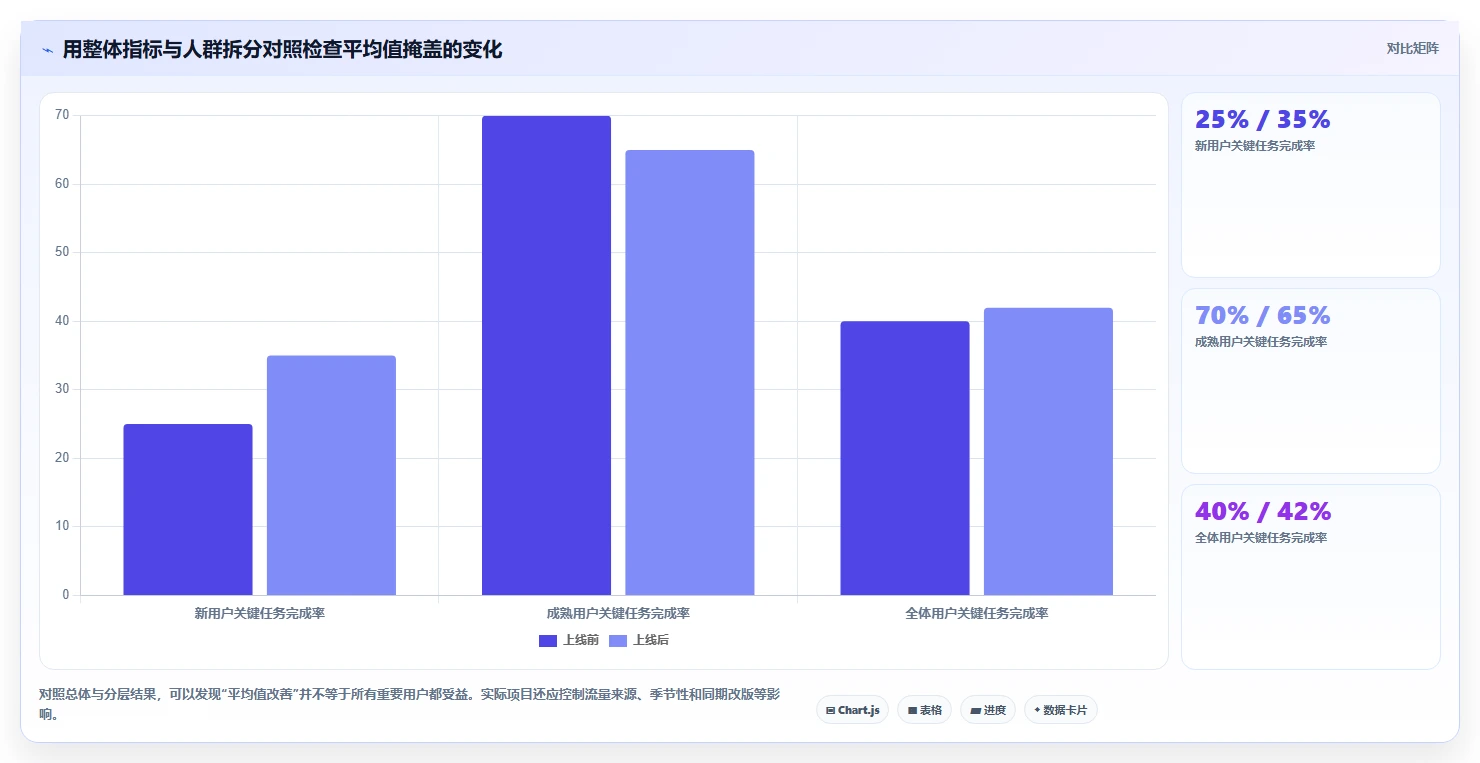
Task: Click the y-axis tick label 30
Action: [x=62, y=389]
